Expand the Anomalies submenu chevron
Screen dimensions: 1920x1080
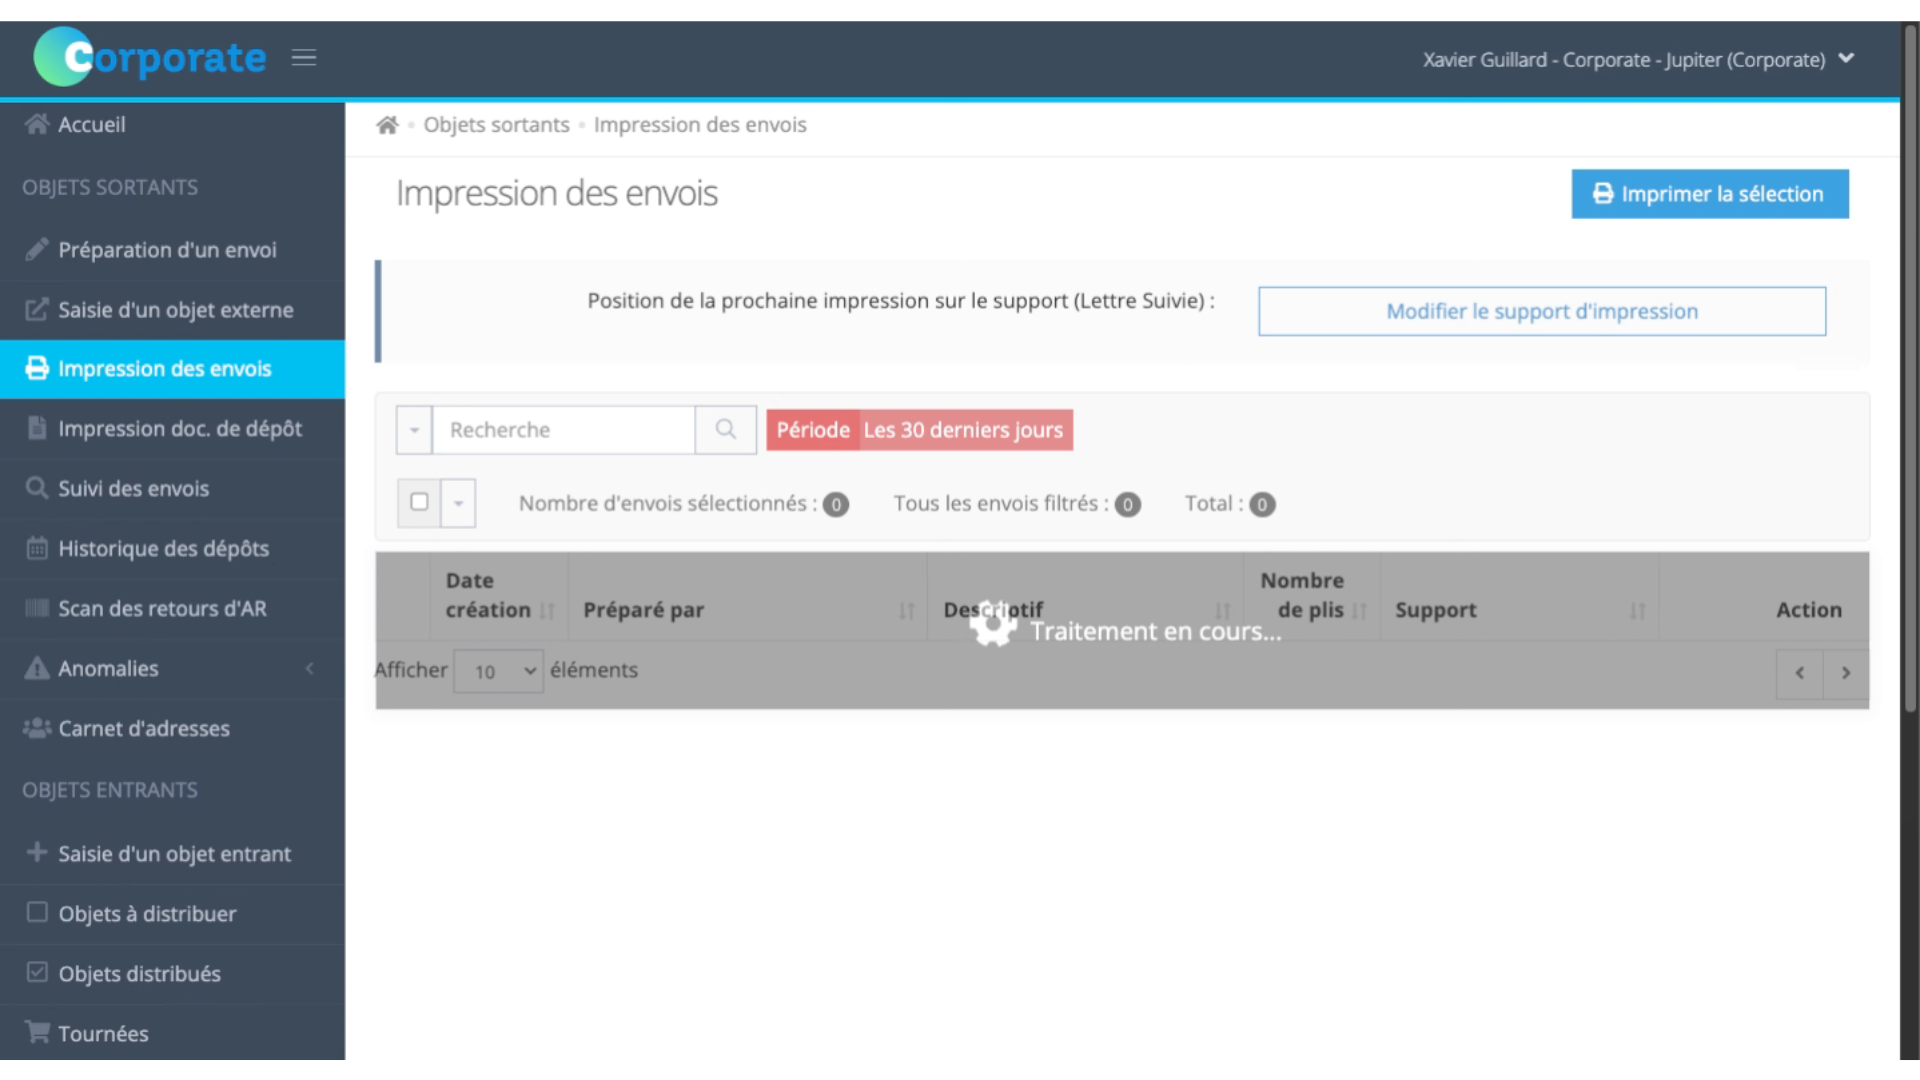[x=310, y=668]
